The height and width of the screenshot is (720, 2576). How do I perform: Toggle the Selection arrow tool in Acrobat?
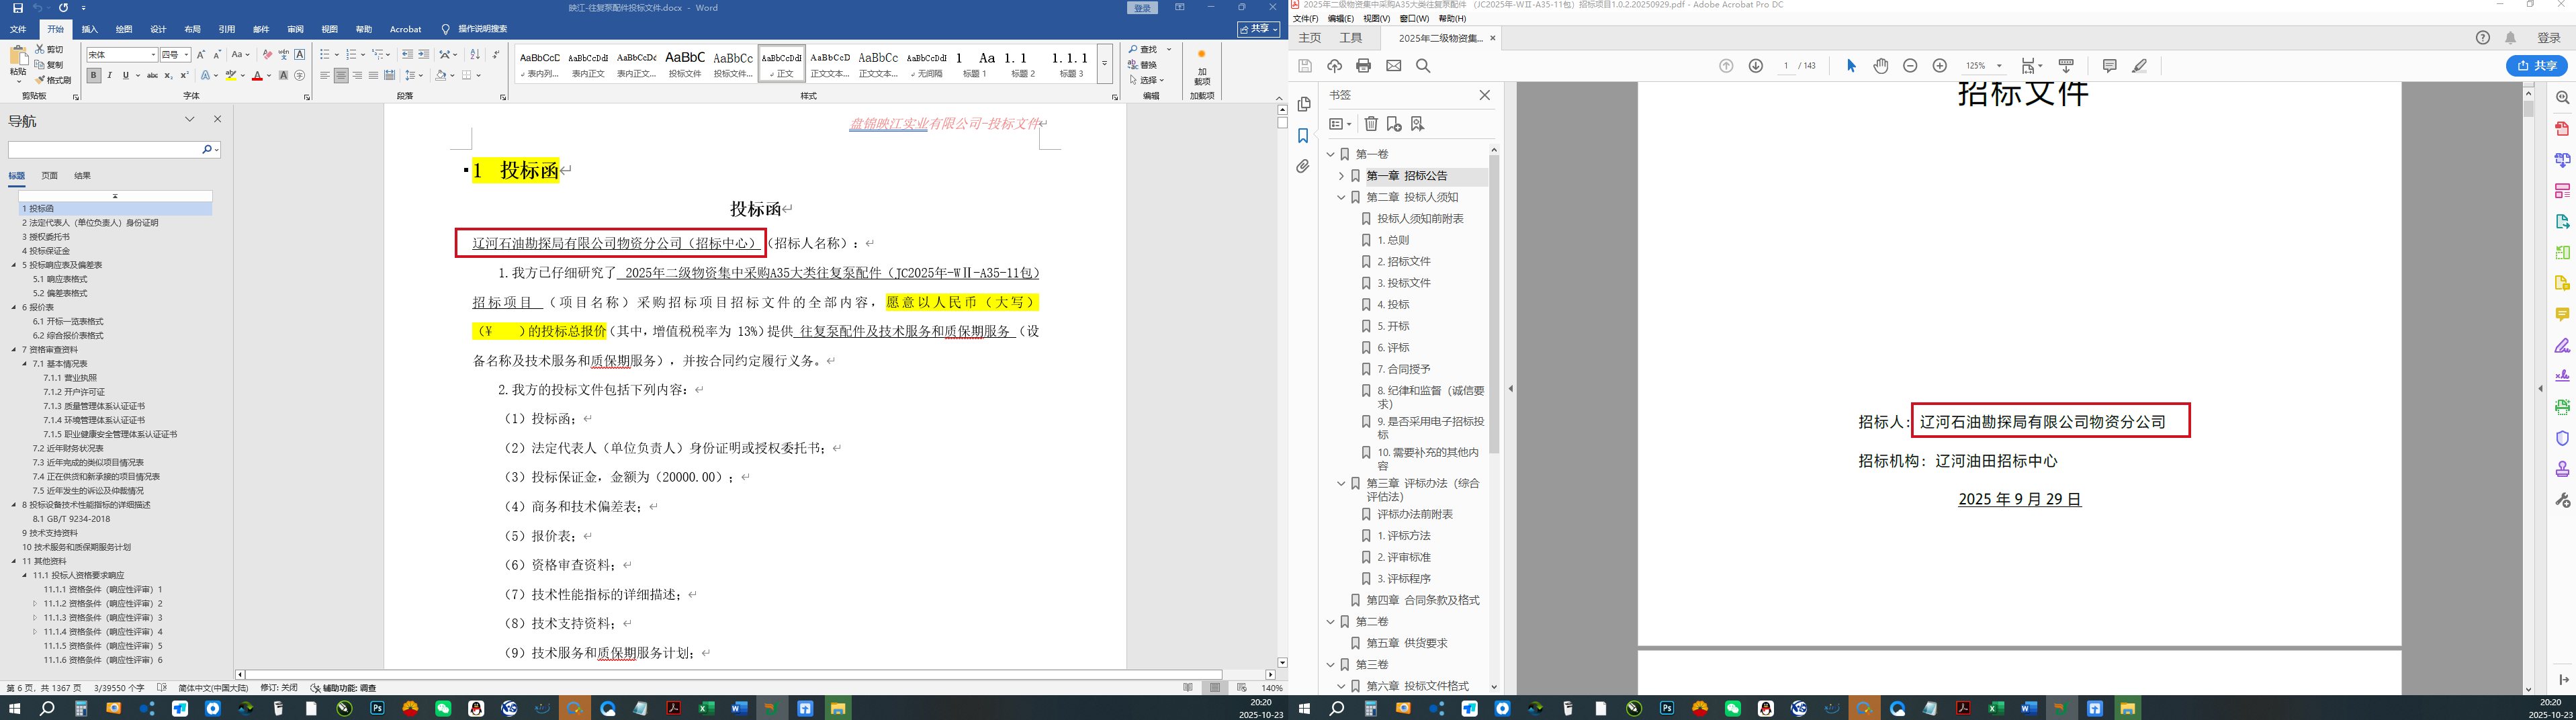(x=1851, y=66)
